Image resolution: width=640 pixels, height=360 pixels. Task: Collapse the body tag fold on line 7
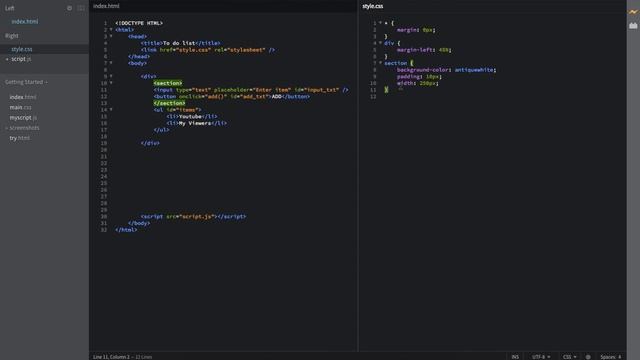[x=111, y=63]
